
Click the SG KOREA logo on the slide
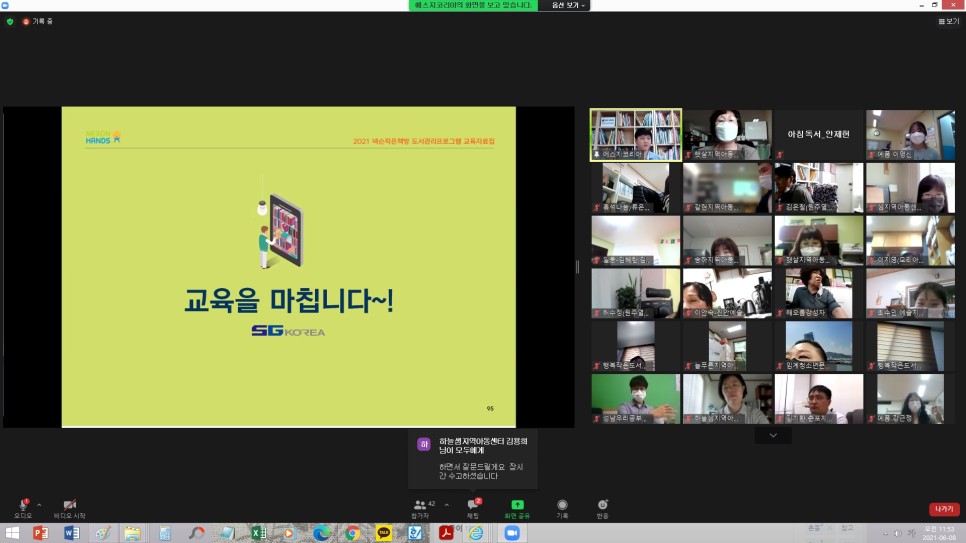coord(288,331)
